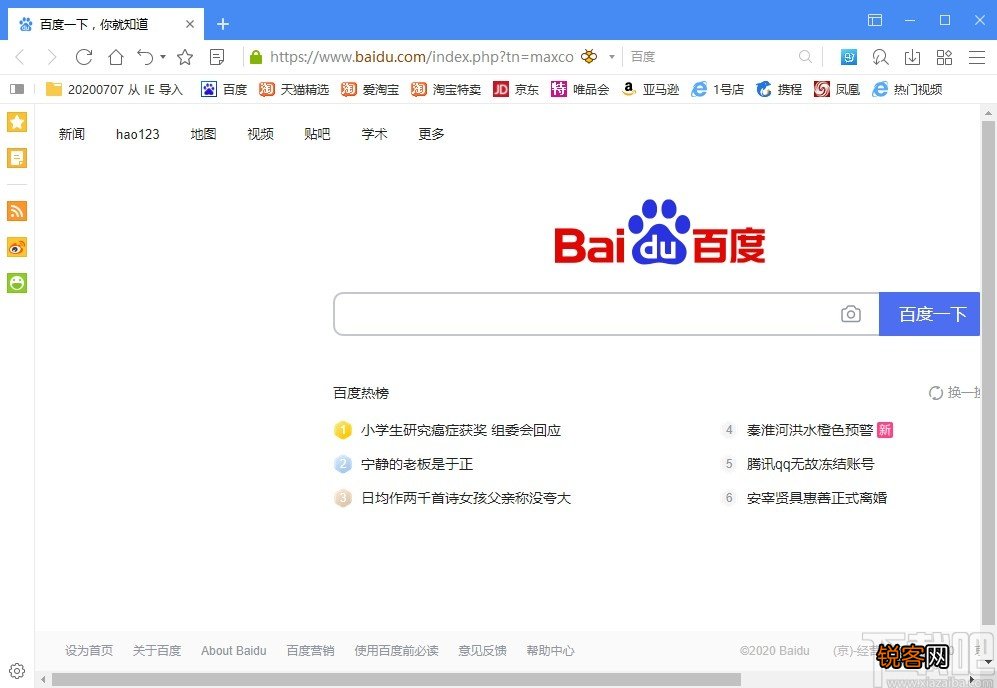Screen dimensions: 997x688
Task: Click the 意见反馈 footer link
Action: 483,650
